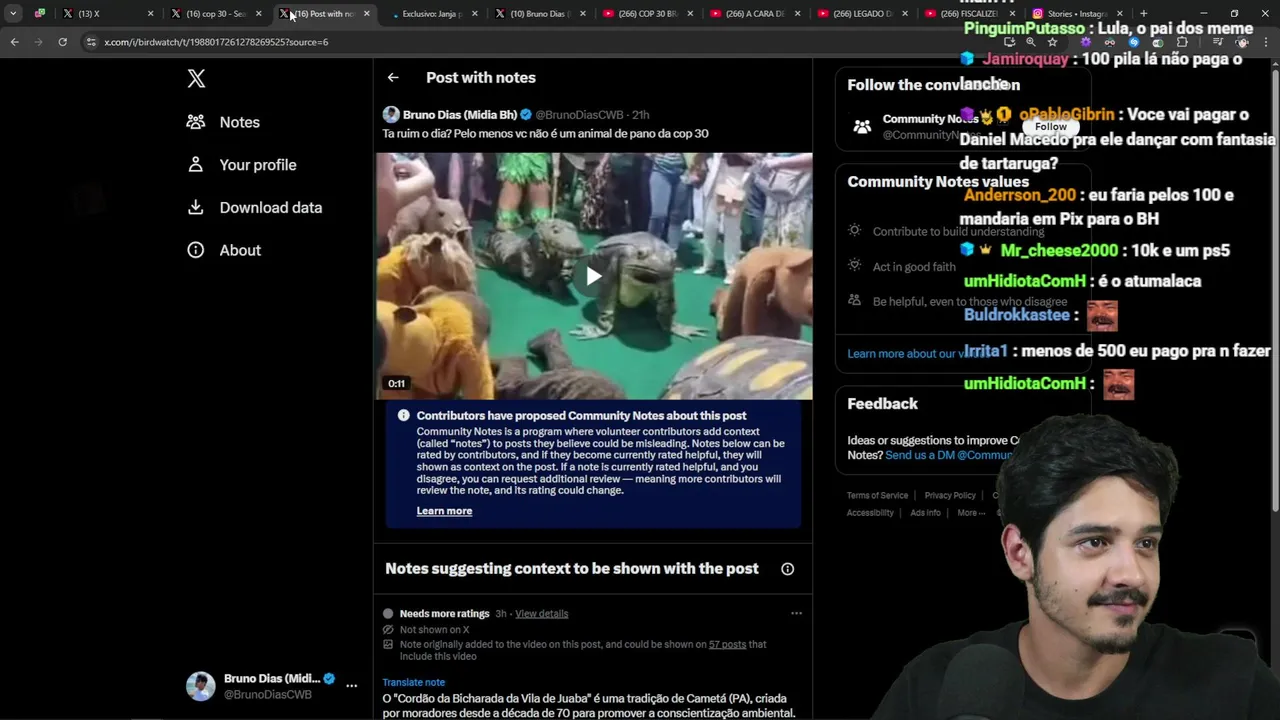
Task: Open a new browser tab with plus
Action: [1143, 14]
